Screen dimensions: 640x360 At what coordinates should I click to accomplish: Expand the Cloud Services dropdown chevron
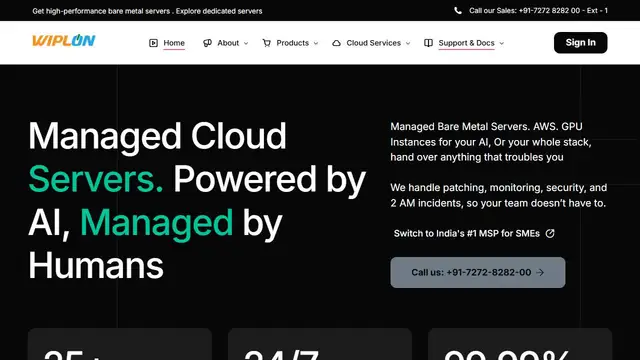pyautogui.click(x=408, y=43)
